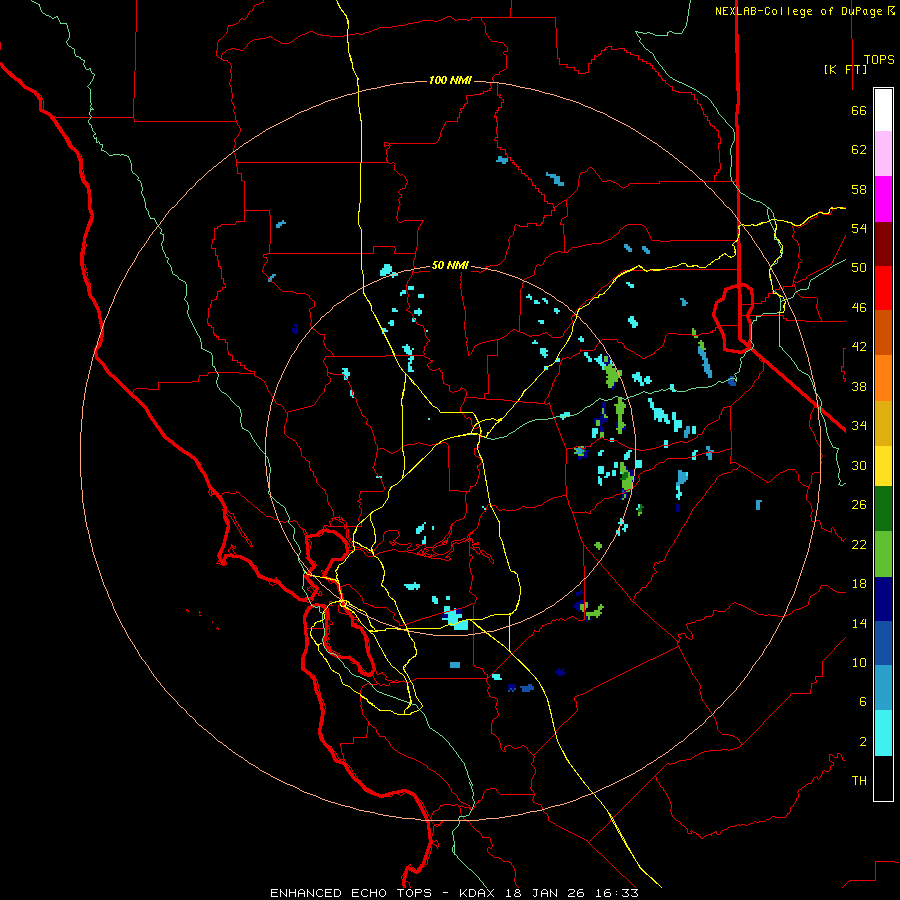Click the magenta 58 kft legend swatch
Screen dimensions: 900x900
883,199
